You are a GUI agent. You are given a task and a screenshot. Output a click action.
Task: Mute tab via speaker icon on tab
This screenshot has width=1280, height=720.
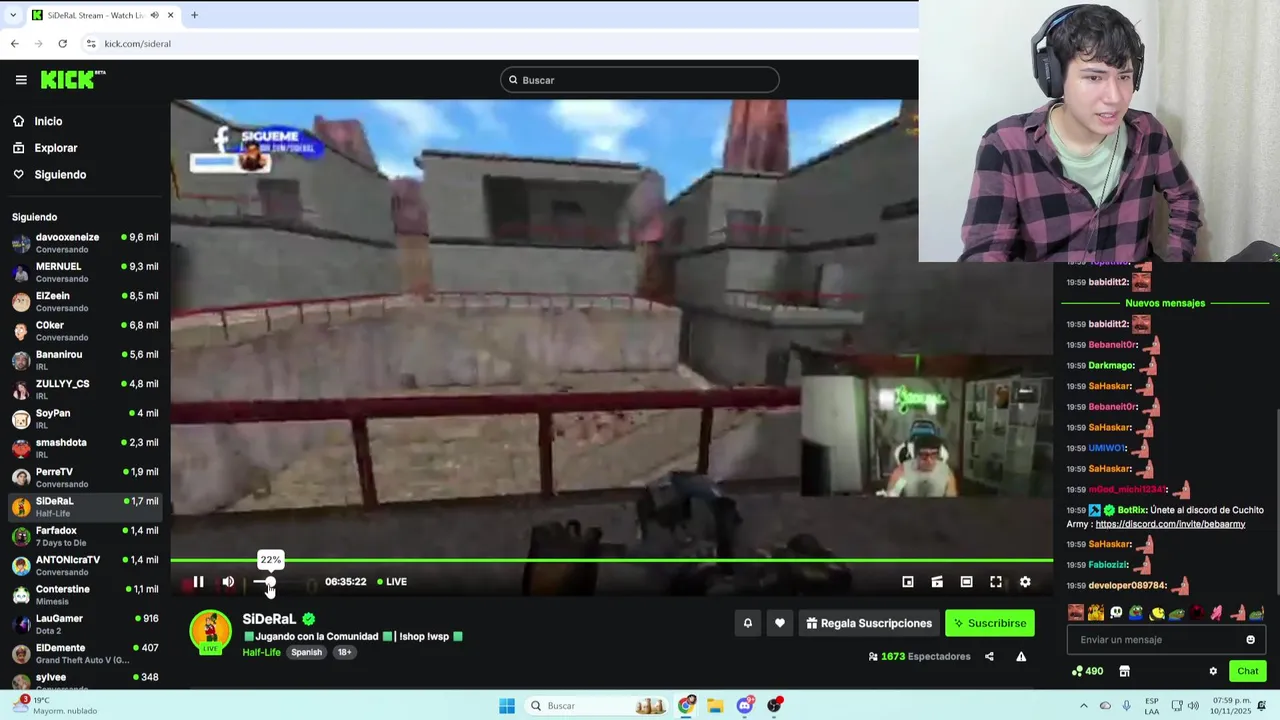pos(155,15)
